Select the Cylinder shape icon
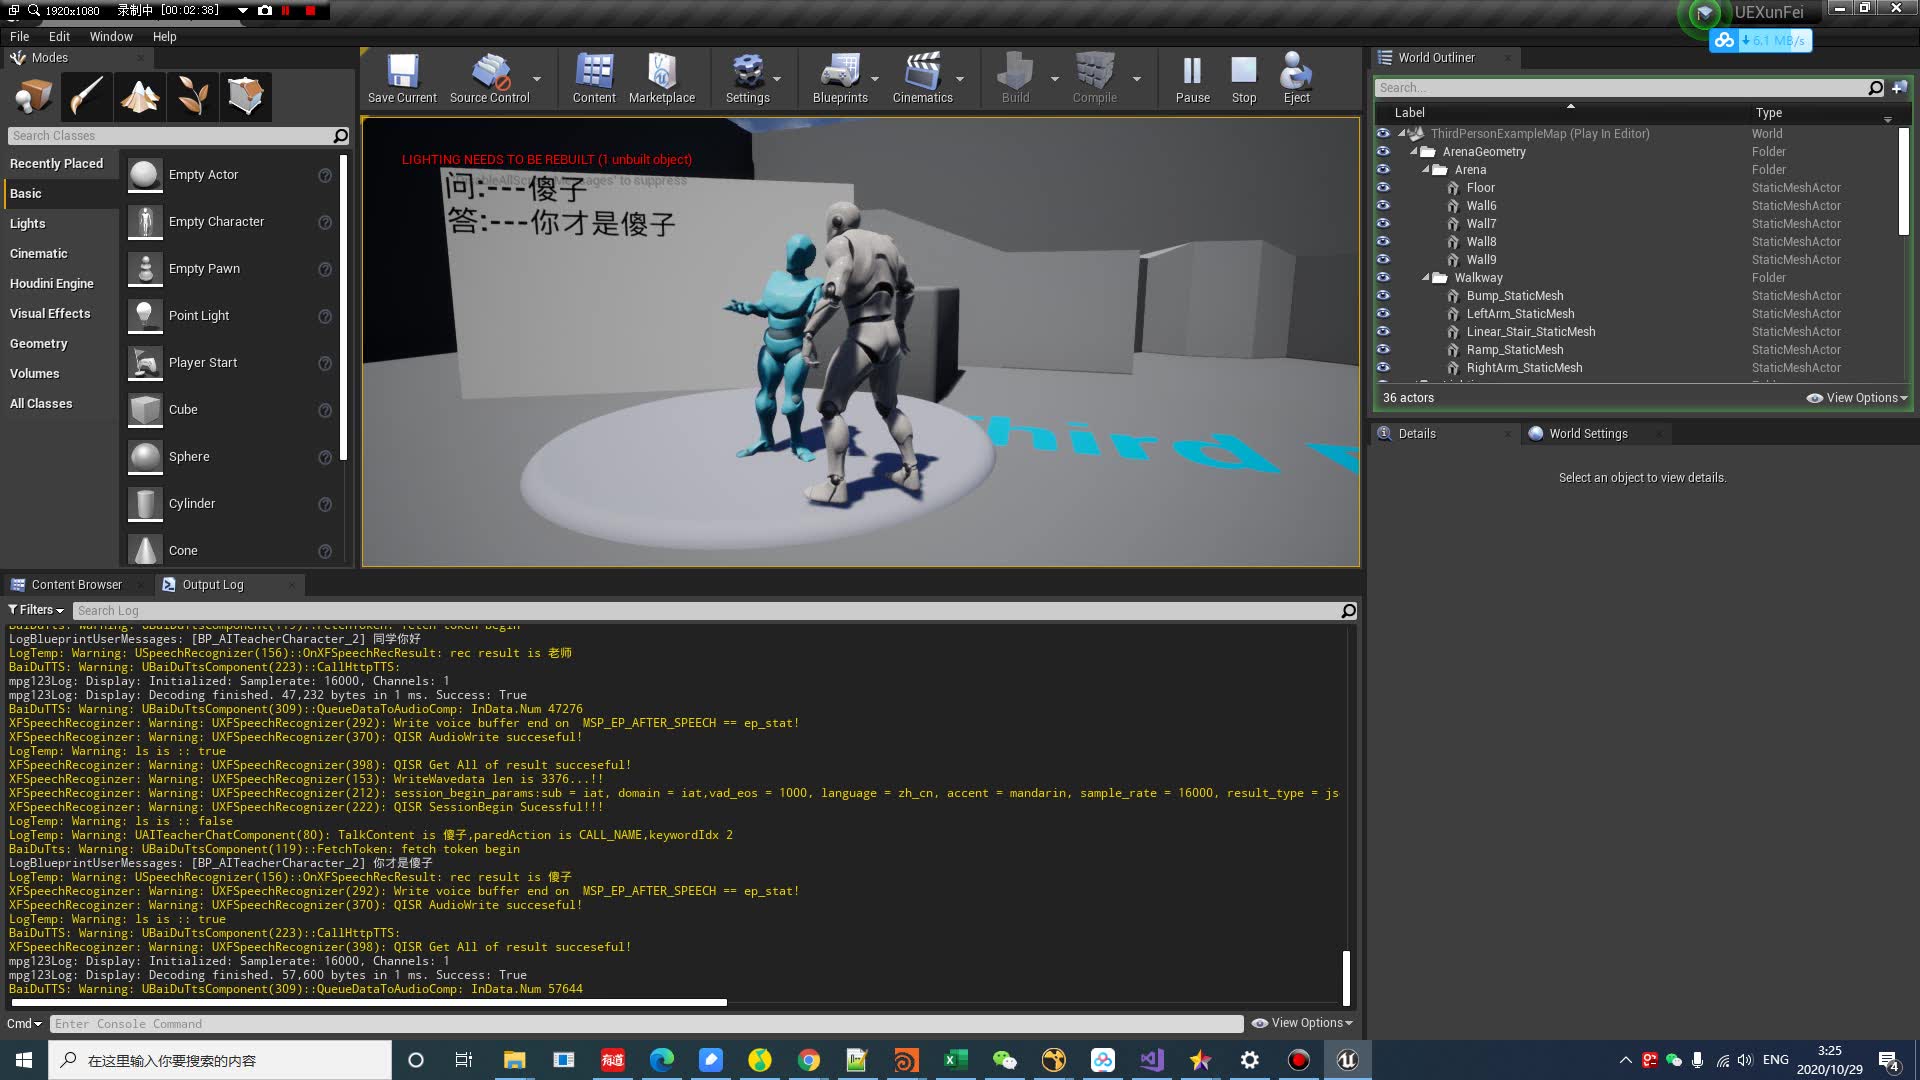Screen dimensions: 1920x1080 (x=145, y=504)
